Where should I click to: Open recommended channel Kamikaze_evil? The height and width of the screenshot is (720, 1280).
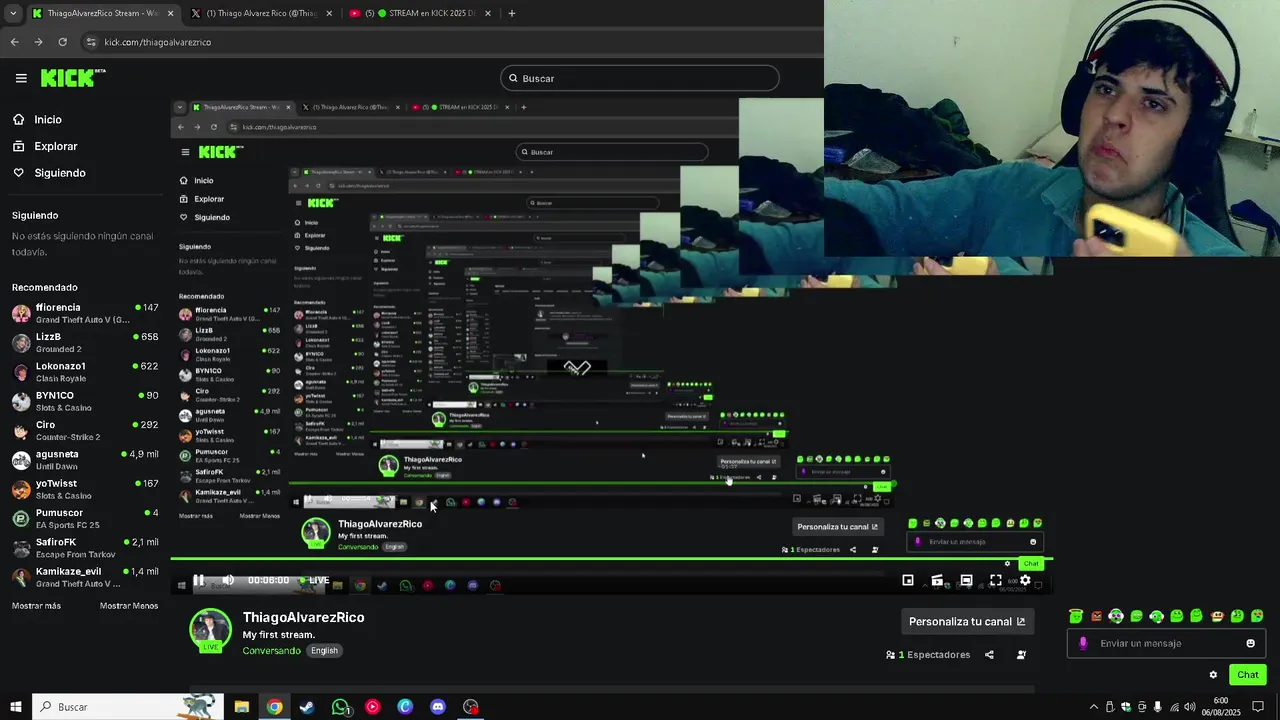click(85, 577)
